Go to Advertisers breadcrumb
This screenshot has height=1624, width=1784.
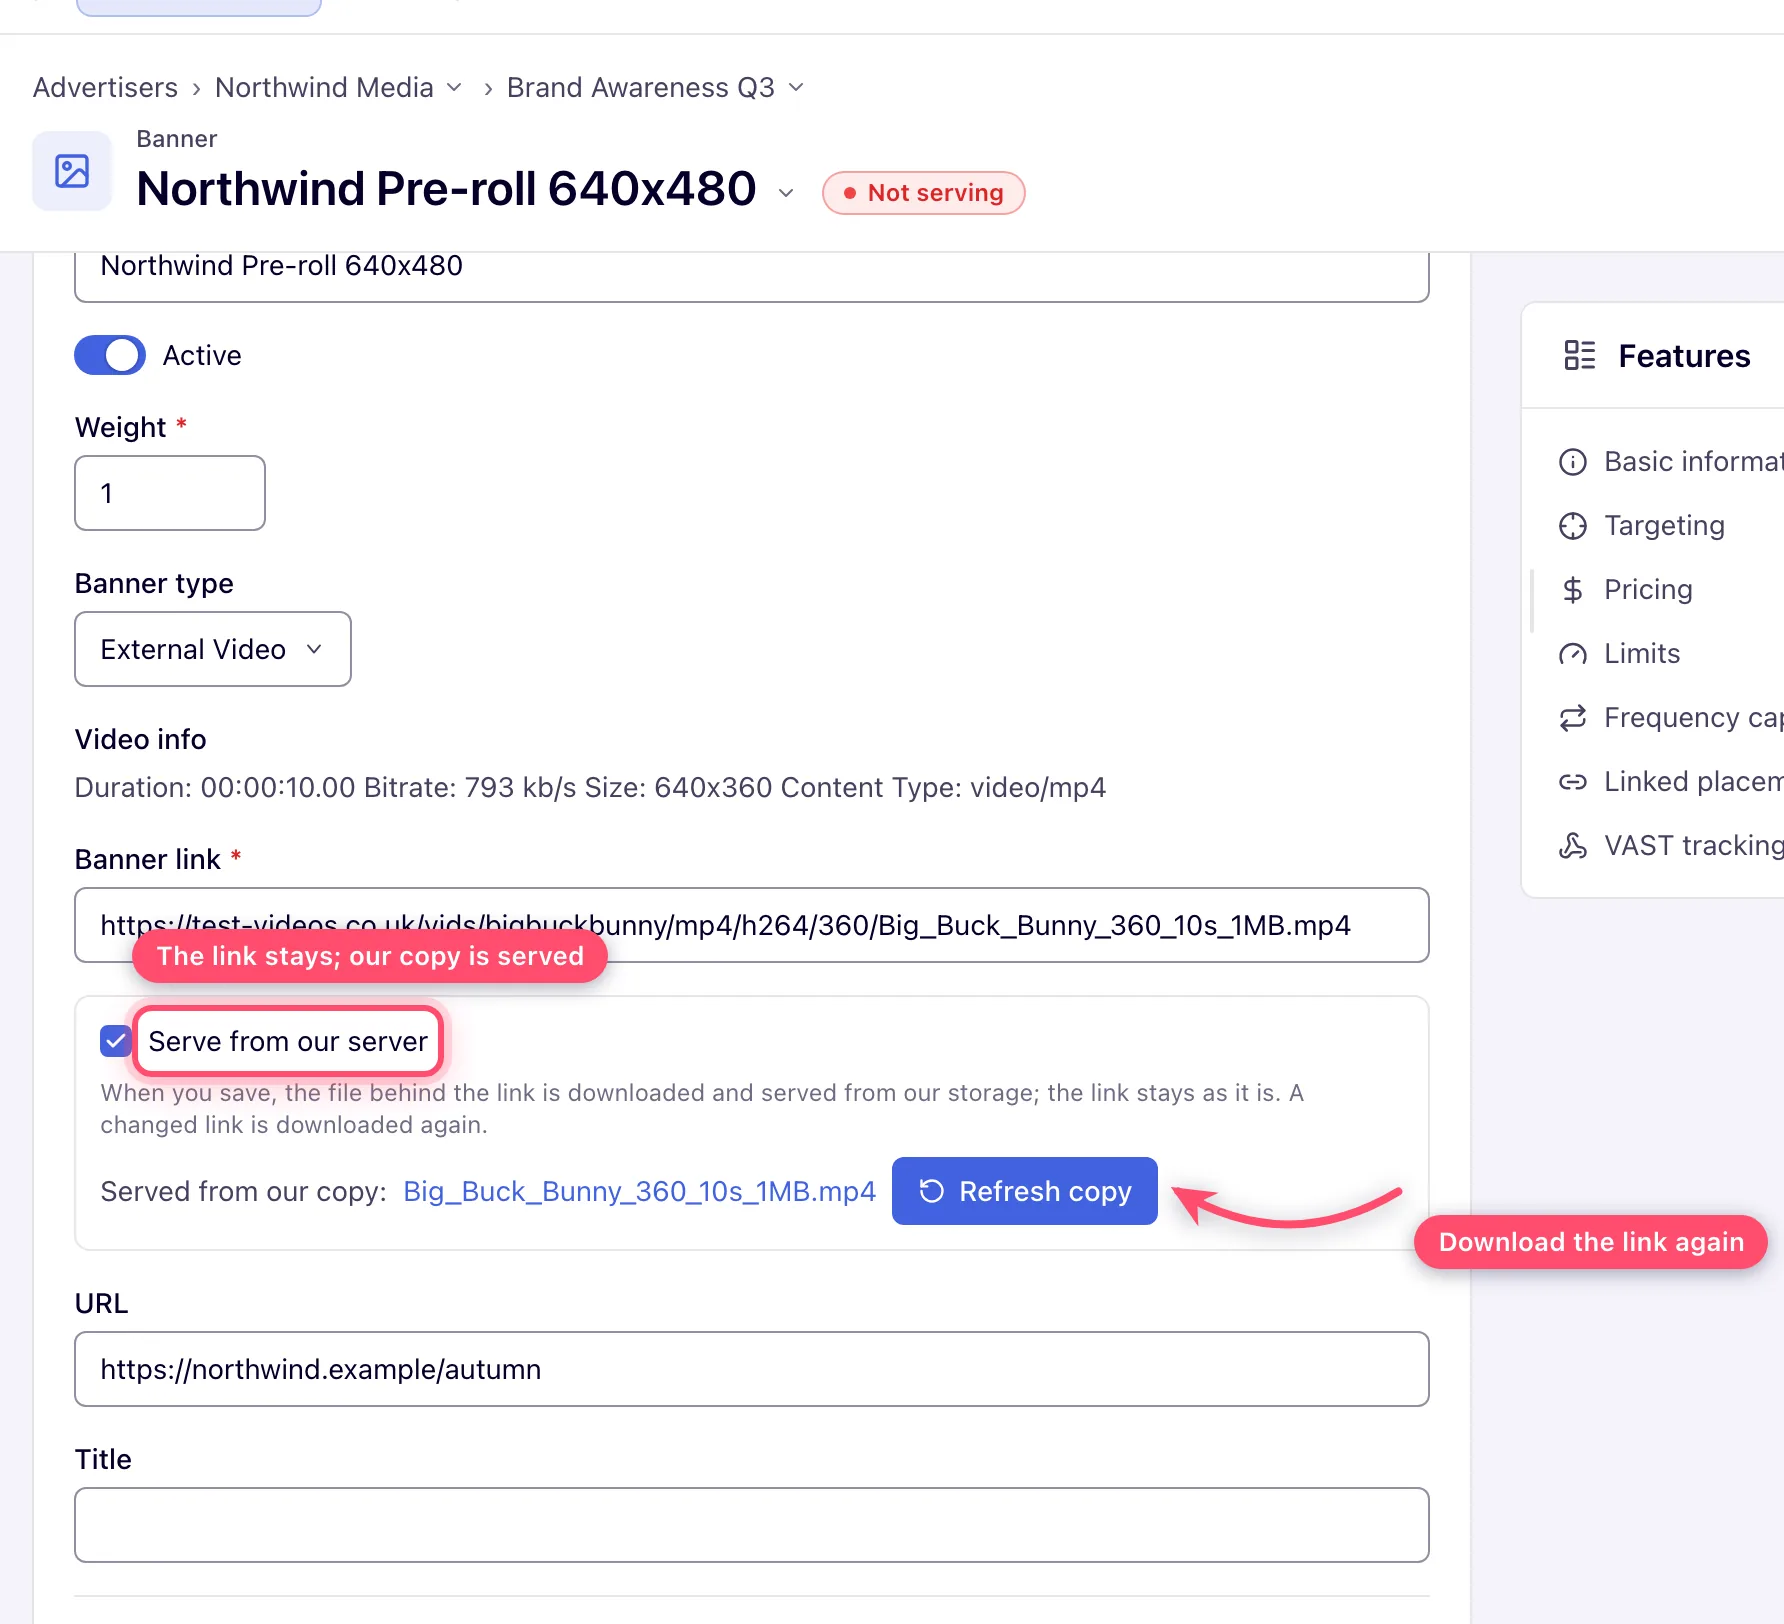coord(105,88)
